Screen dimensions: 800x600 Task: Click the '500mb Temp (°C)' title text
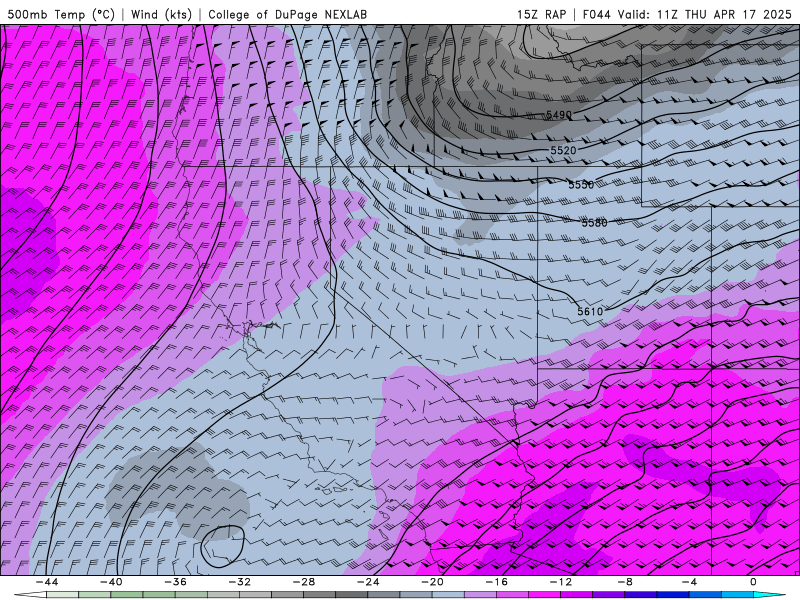tap(61, 15)
